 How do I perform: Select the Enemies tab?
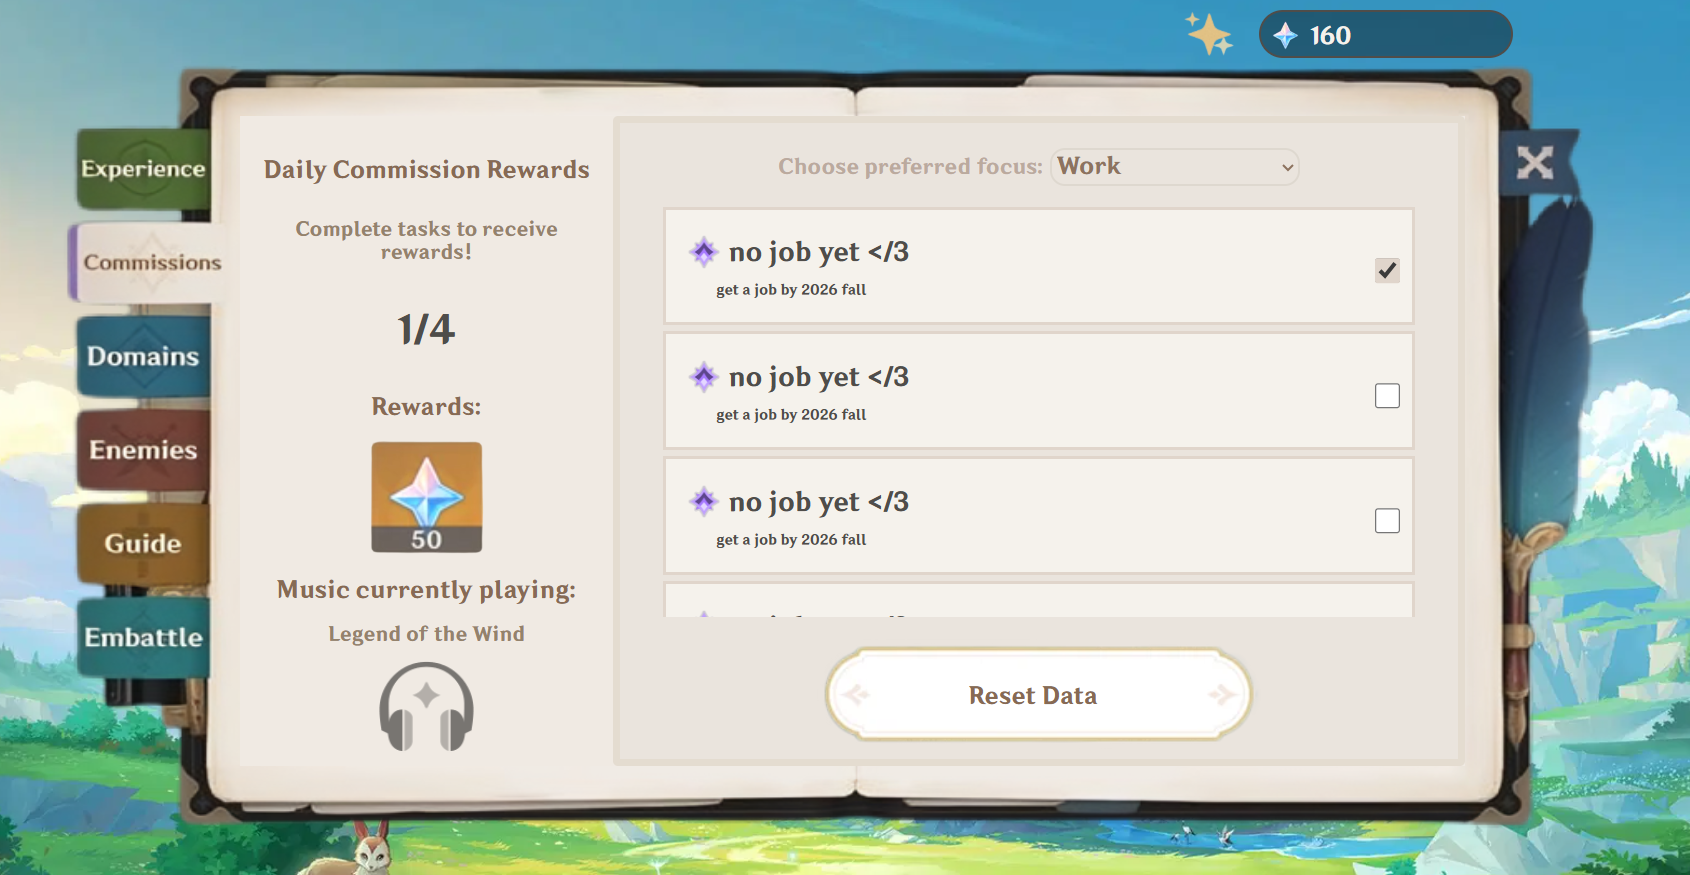tap(143, 450)
